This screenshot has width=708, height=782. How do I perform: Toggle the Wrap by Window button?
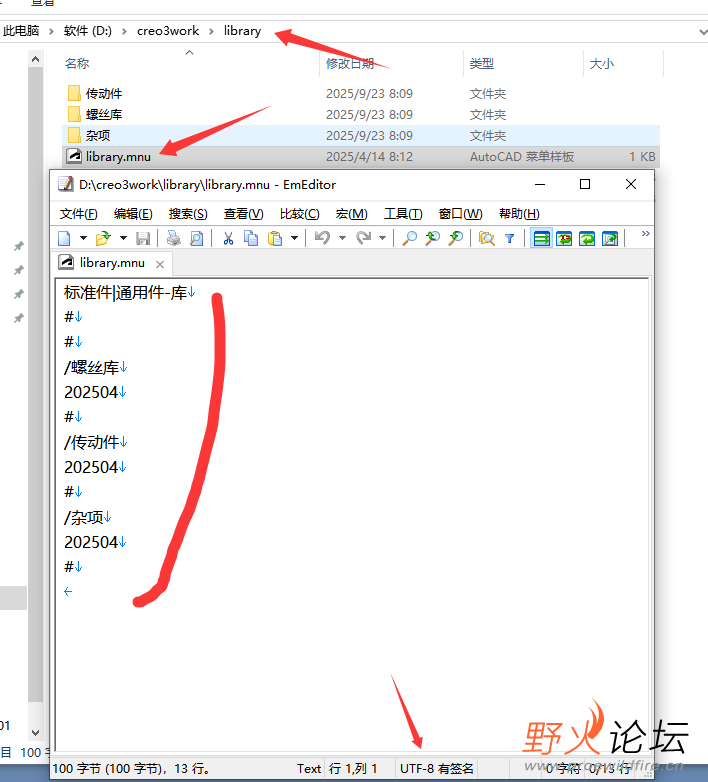point(587,238)
